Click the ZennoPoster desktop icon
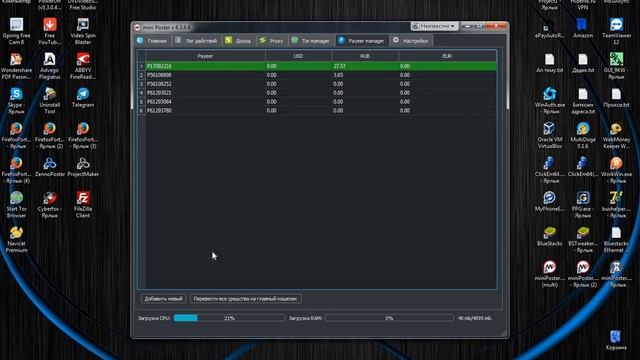 point(50,167)
